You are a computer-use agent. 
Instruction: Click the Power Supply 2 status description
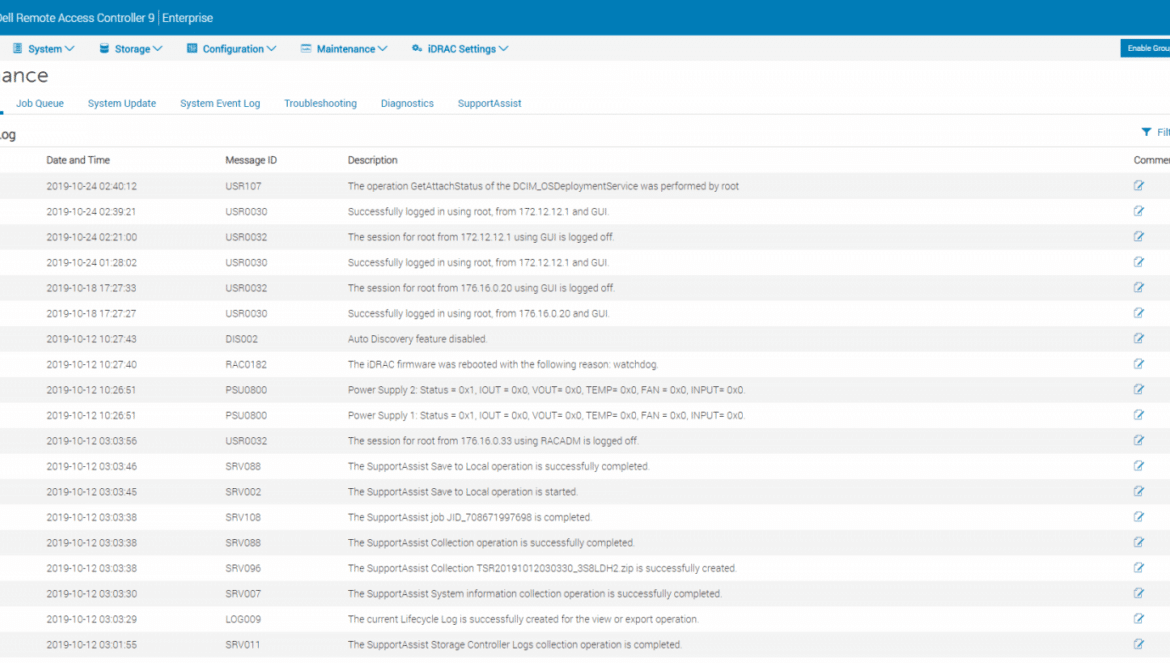546,390
